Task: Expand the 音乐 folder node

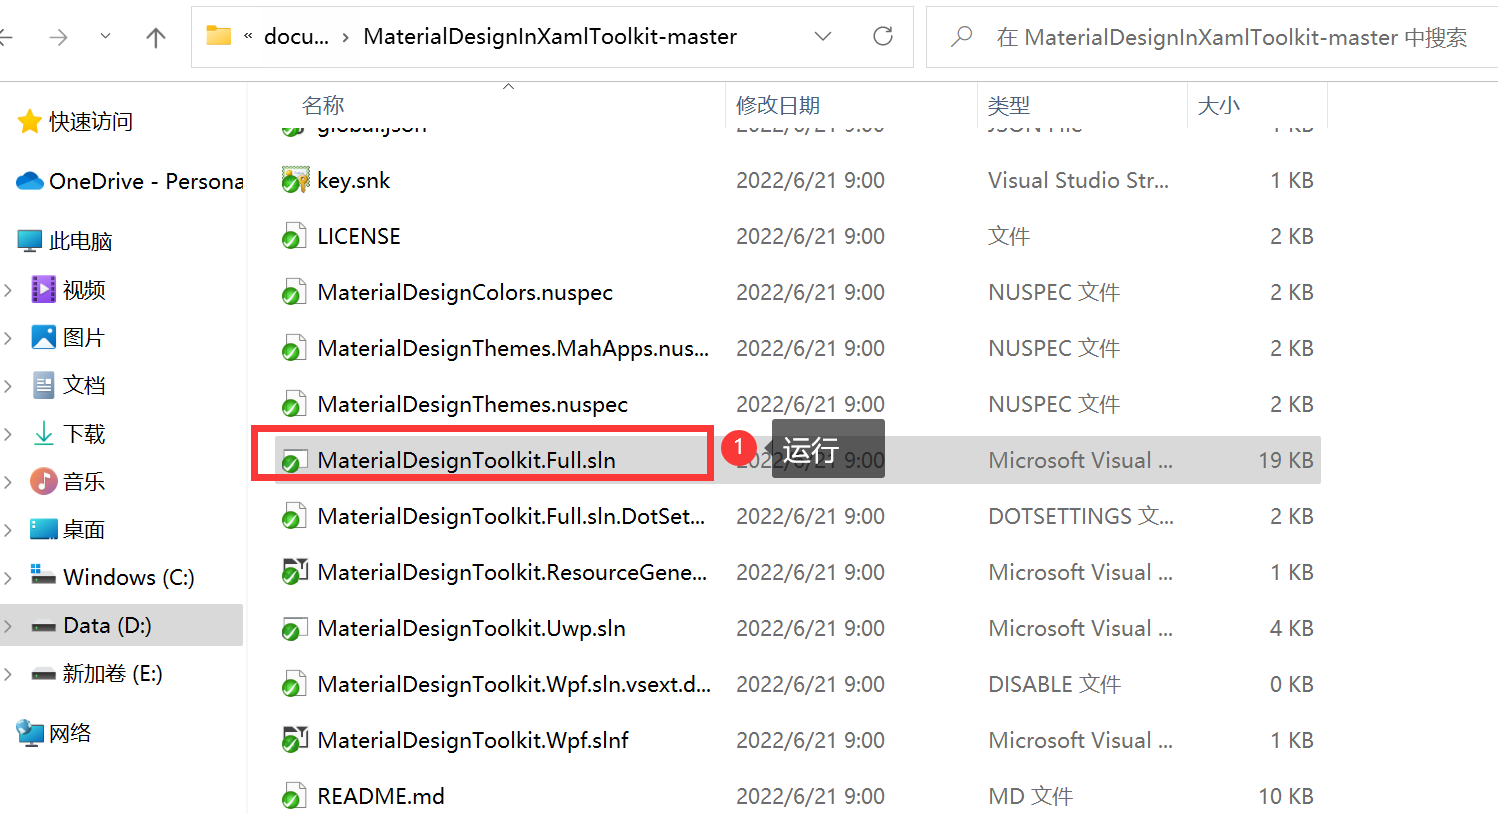Action: (x=8, y=482)
